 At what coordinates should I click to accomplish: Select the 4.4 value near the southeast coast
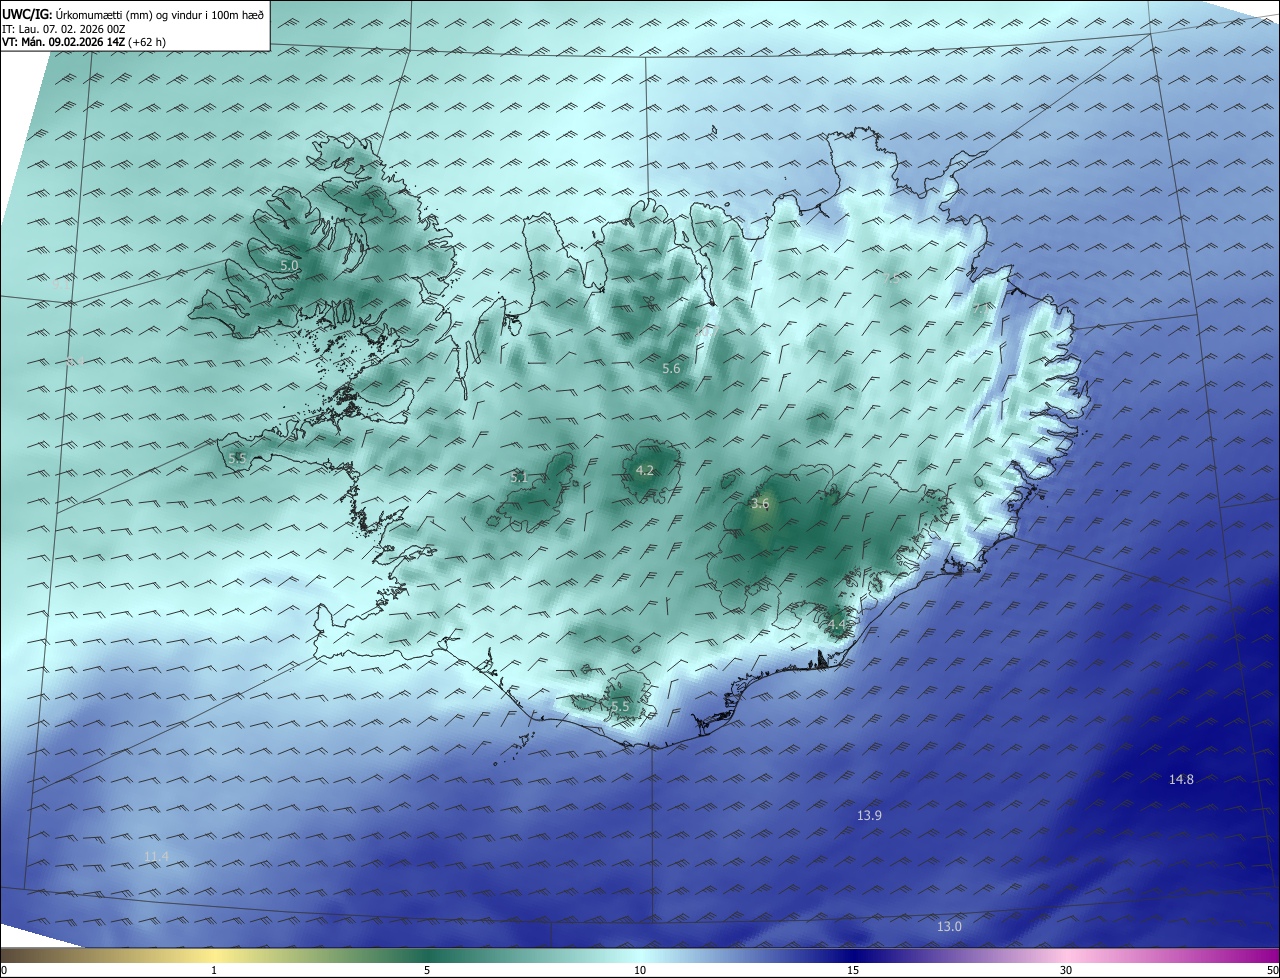click(836, 625)
